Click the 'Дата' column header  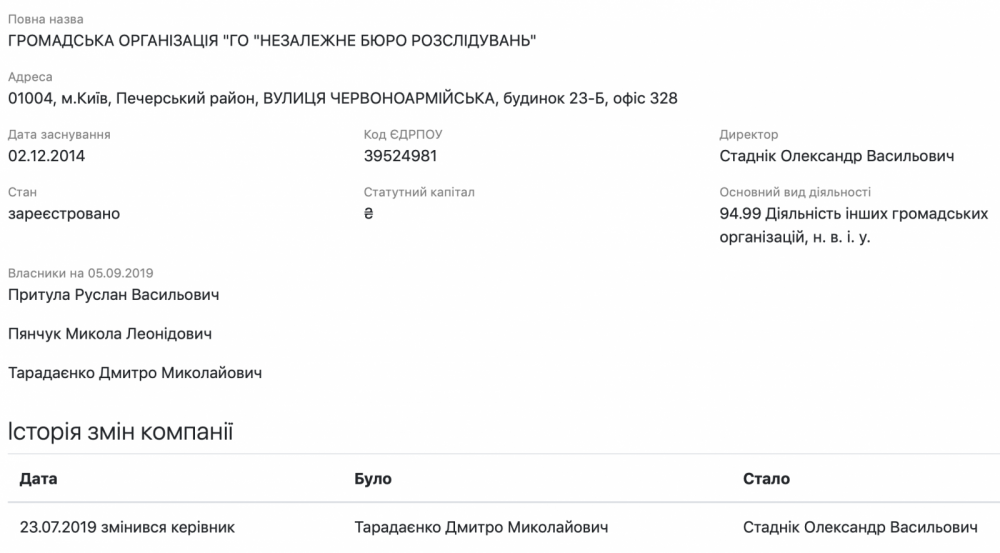38,479
